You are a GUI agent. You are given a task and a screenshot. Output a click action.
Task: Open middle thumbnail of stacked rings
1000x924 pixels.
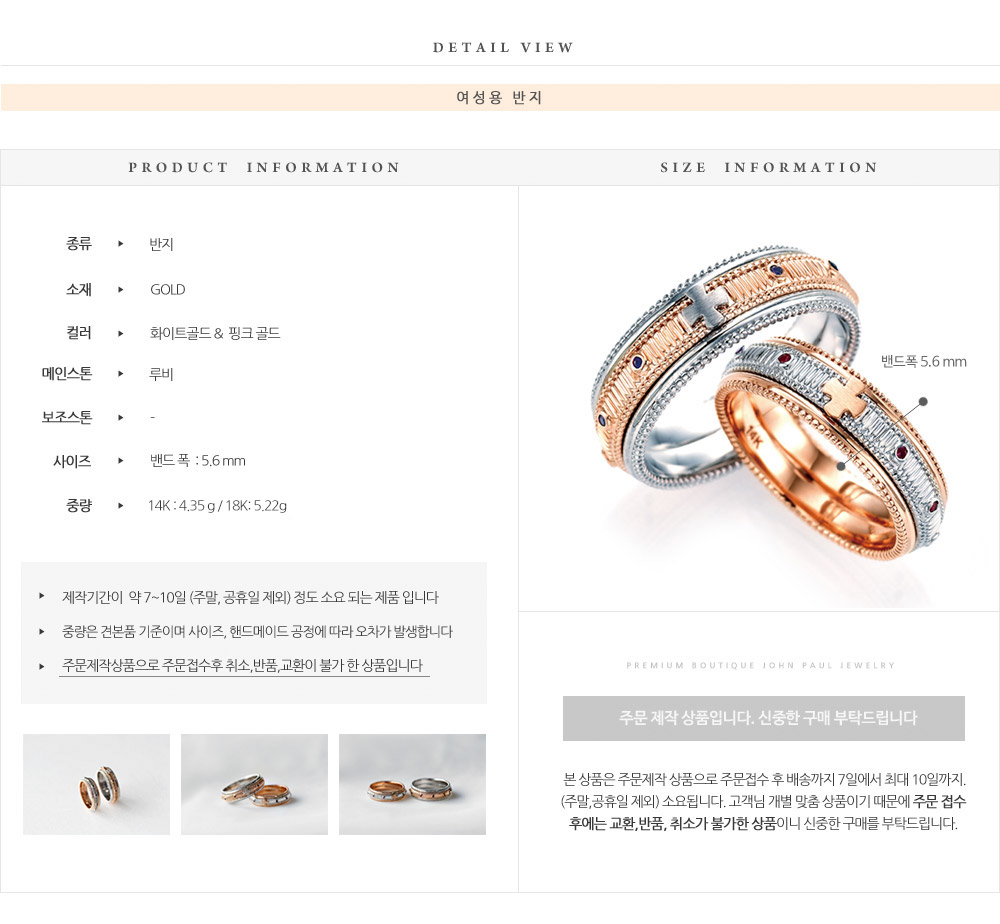(254, 784)
